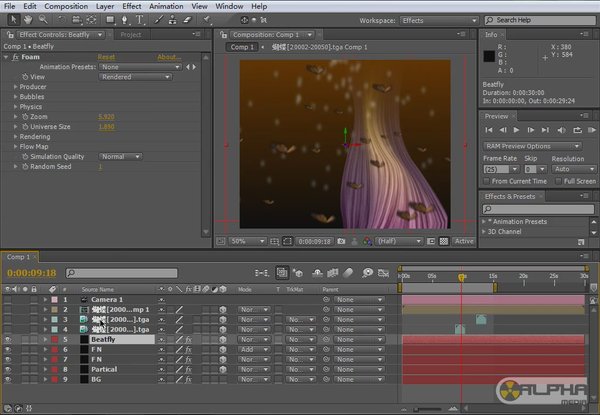Click Reset for the Foam effect
Image resolution: width=600 pixels, height=415 pixels.
pos(107,57)
